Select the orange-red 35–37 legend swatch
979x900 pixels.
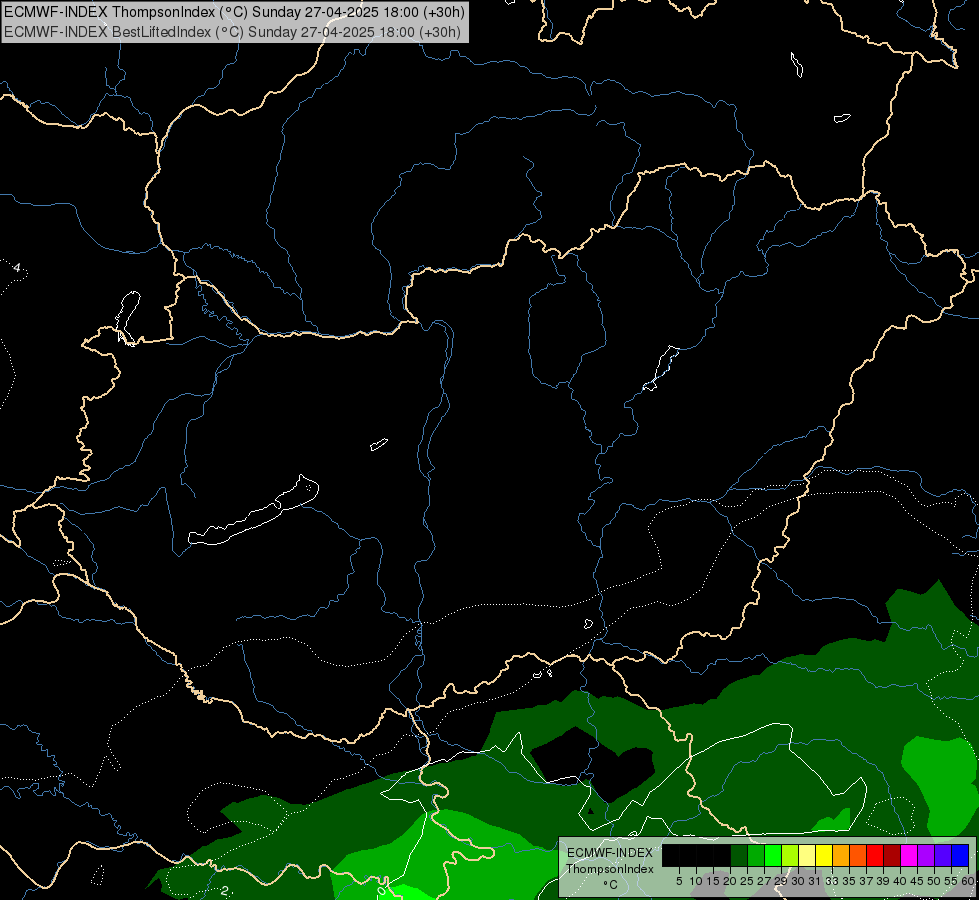pyautogui.click(x=858, y=855)
